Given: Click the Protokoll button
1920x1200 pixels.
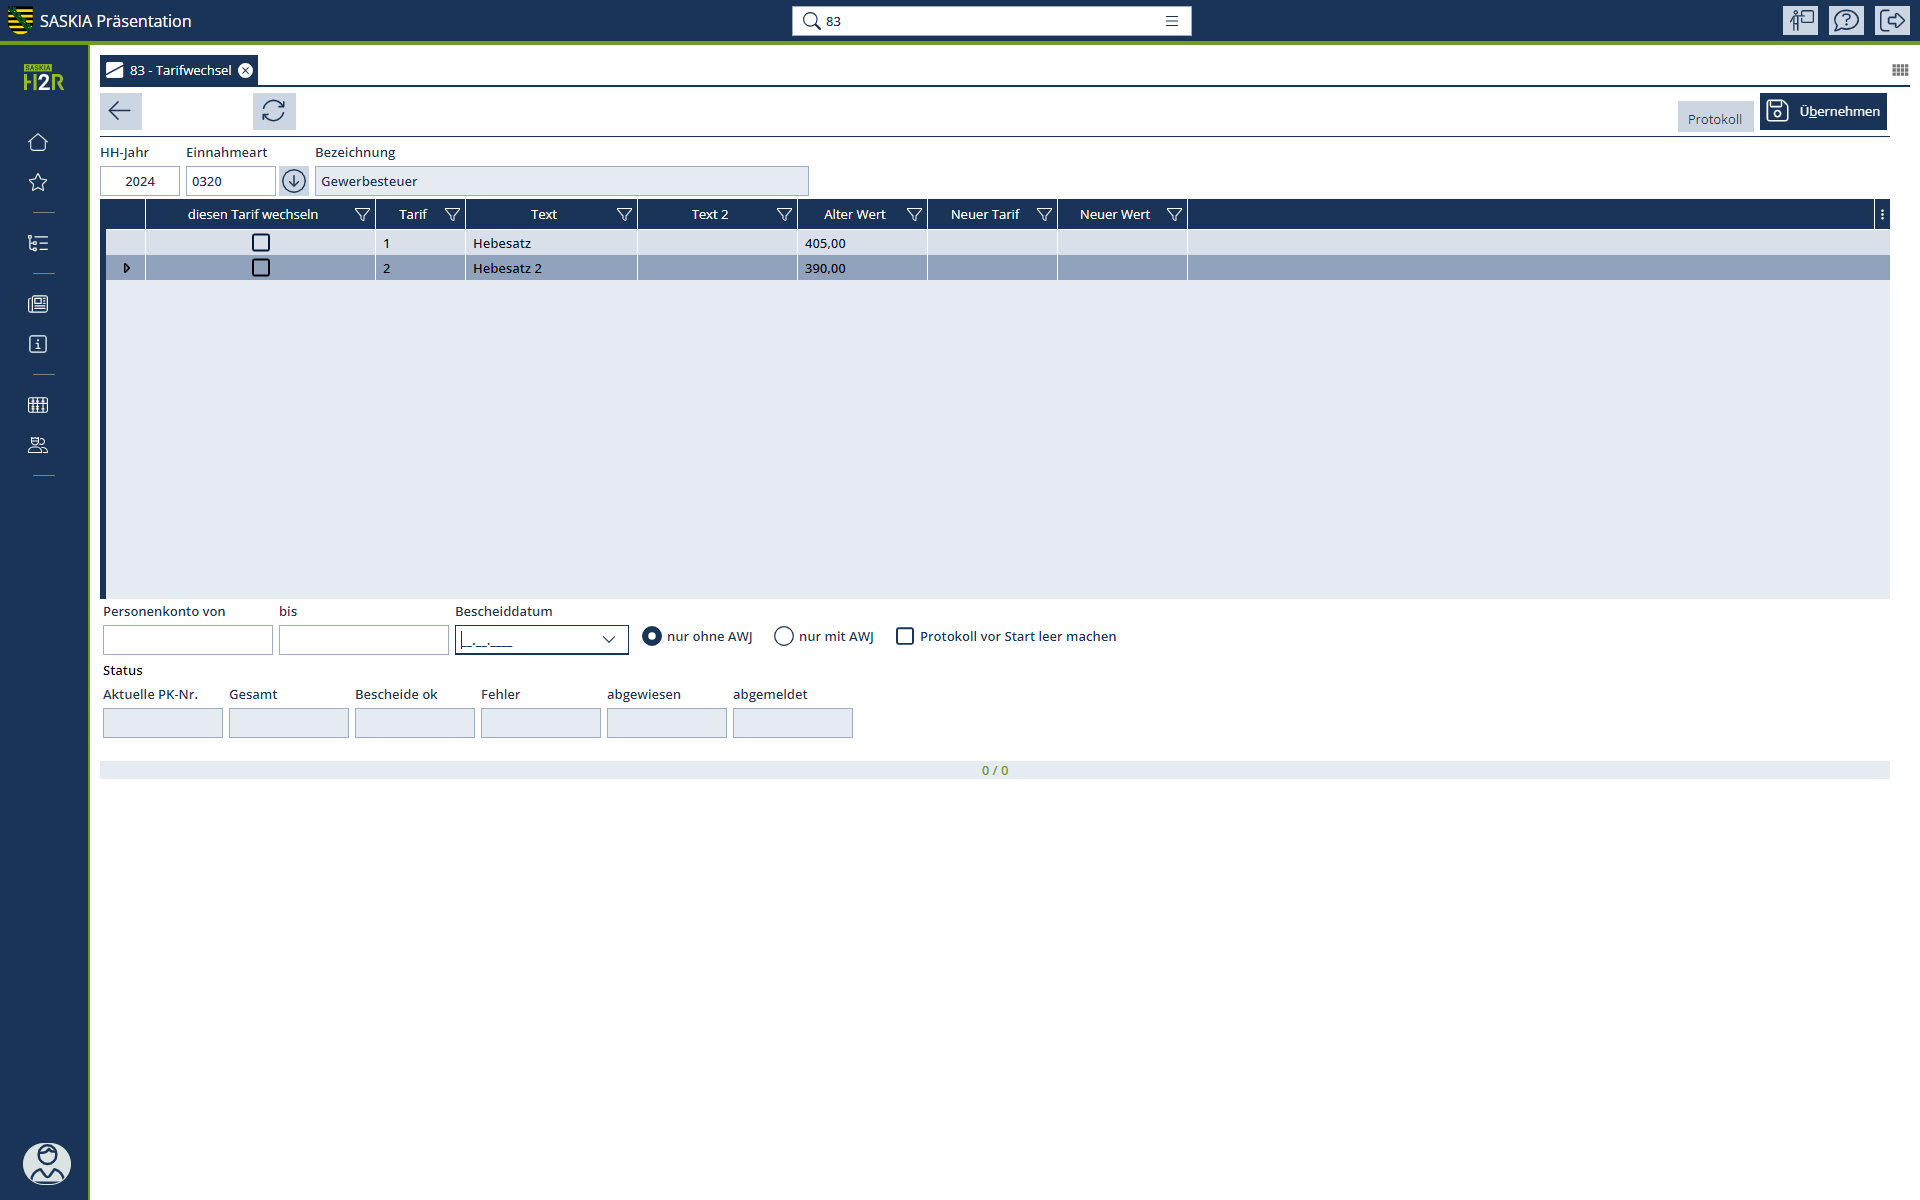Looking at the screenshot, I should pyautogui.click(x=1714, y=118).
